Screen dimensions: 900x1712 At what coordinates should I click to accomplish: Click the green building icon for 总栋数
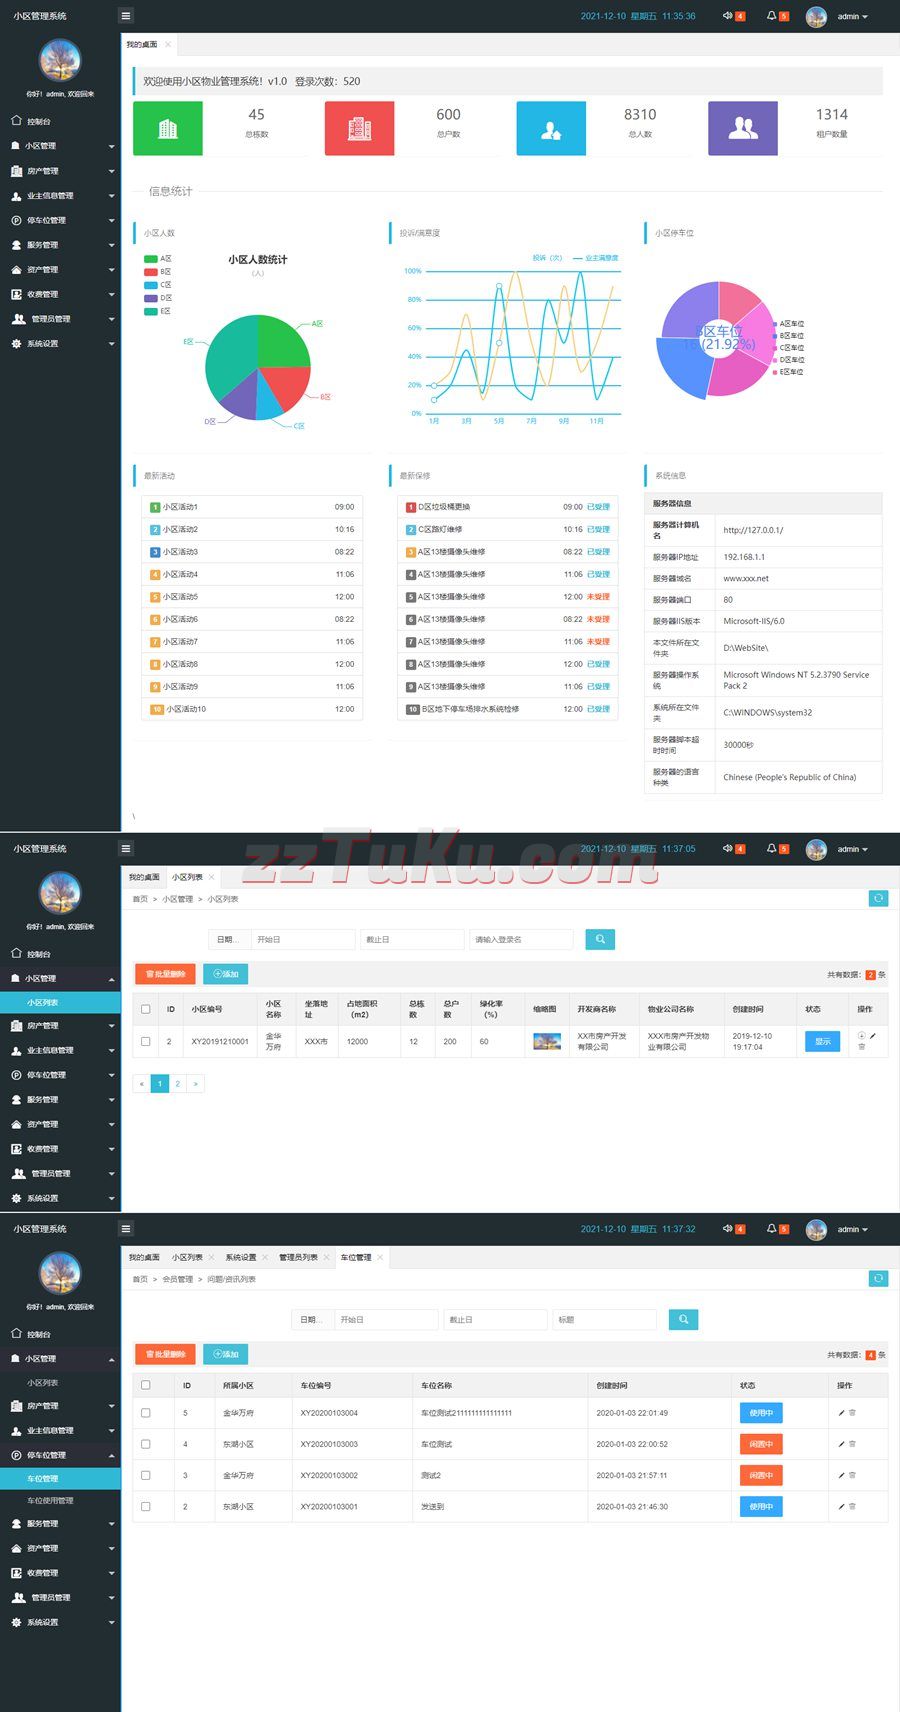click(168, 129)
